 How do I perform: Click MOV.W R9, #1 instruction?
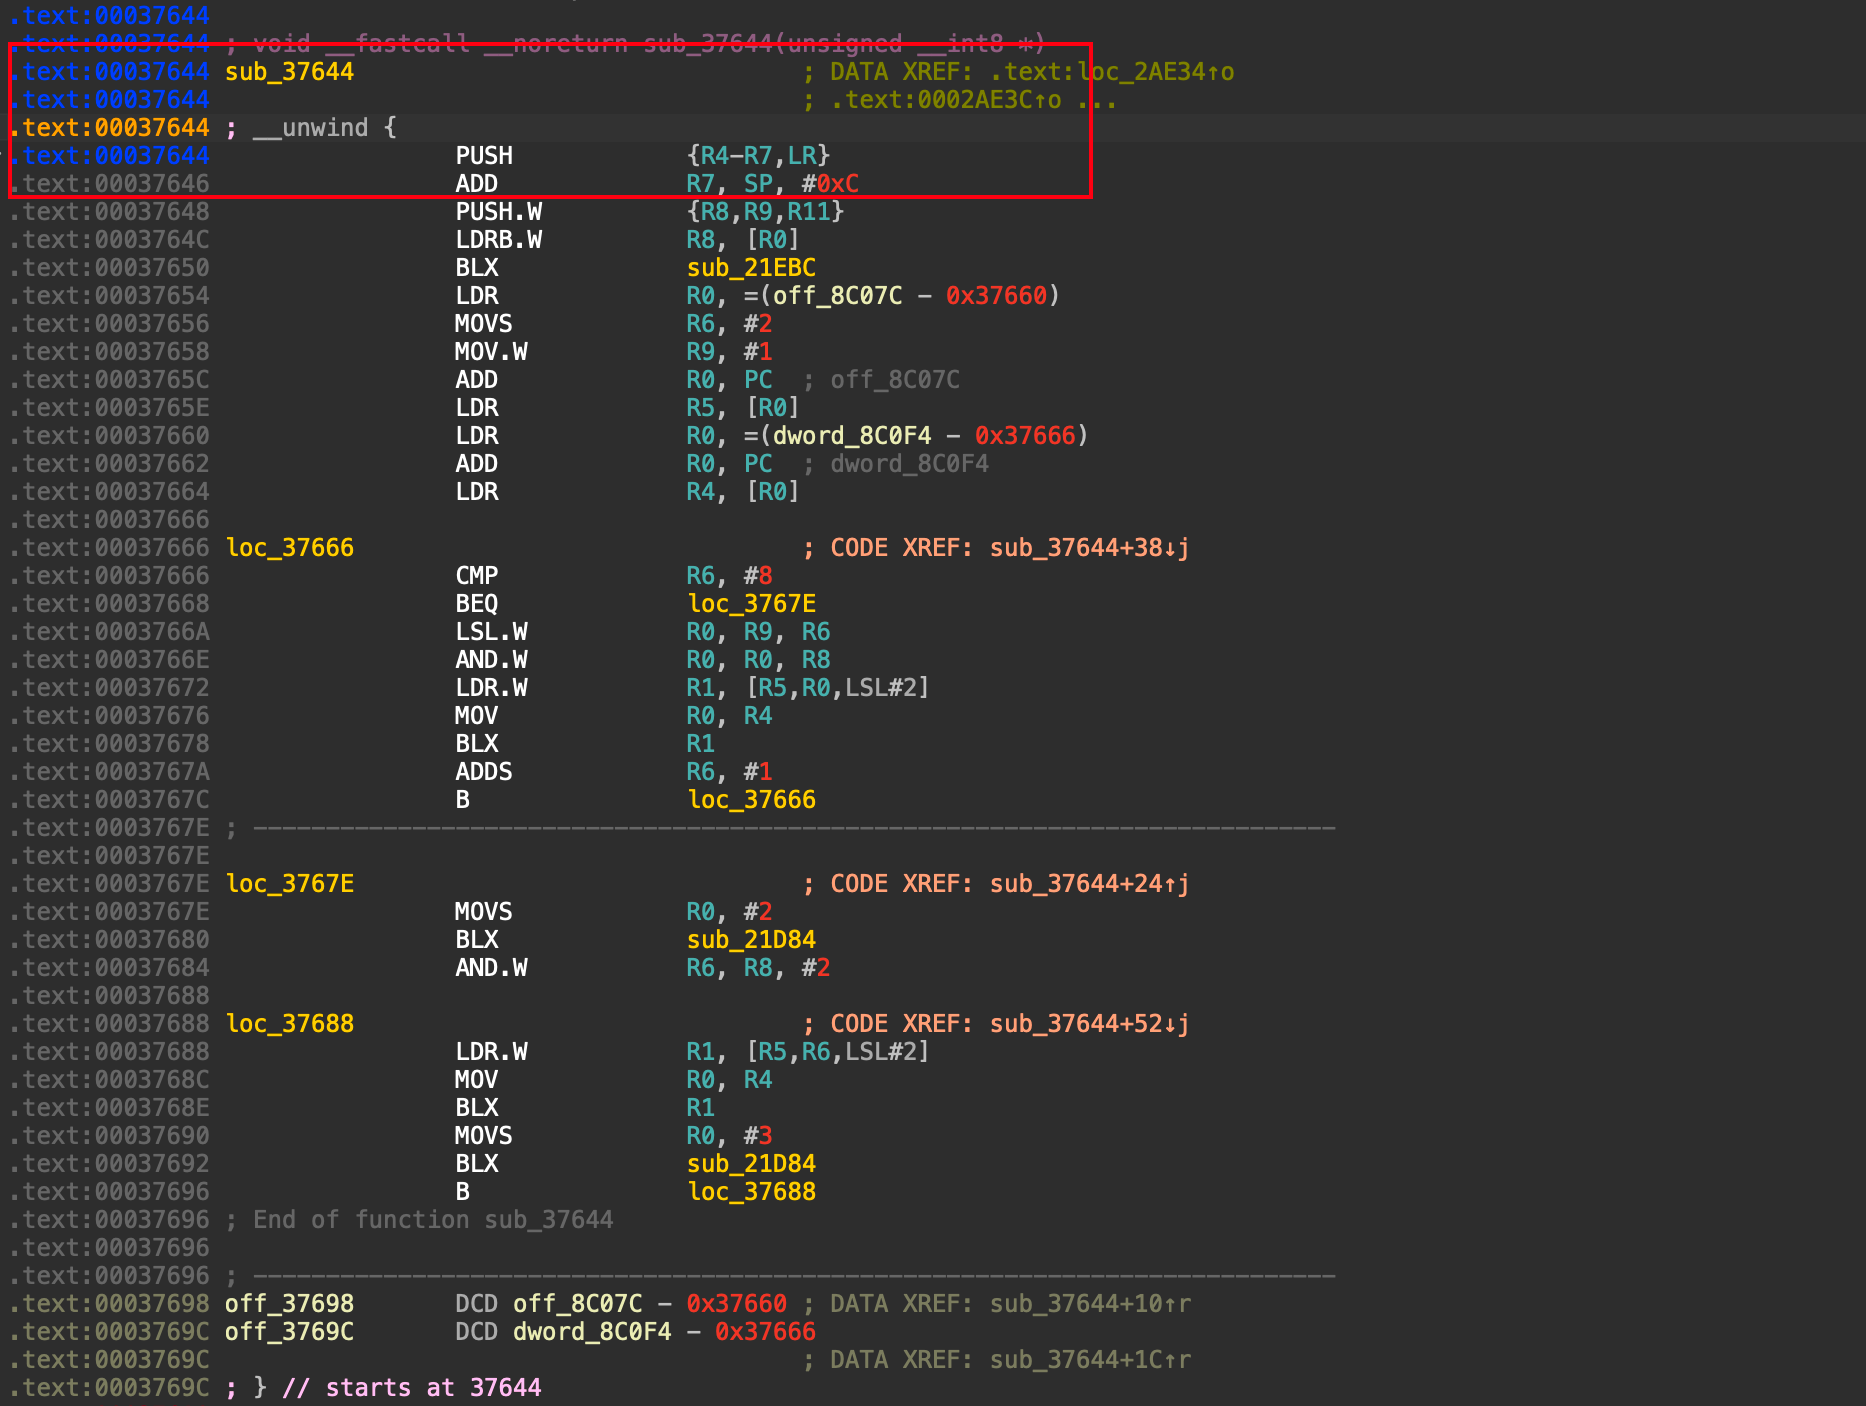tap(614, 352)
